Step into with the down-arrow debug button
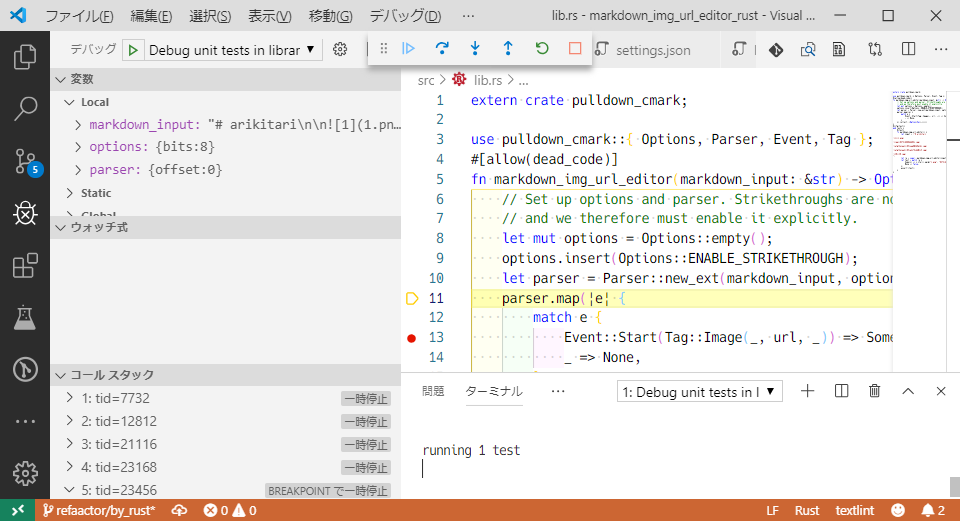 (x=474, y=48)
